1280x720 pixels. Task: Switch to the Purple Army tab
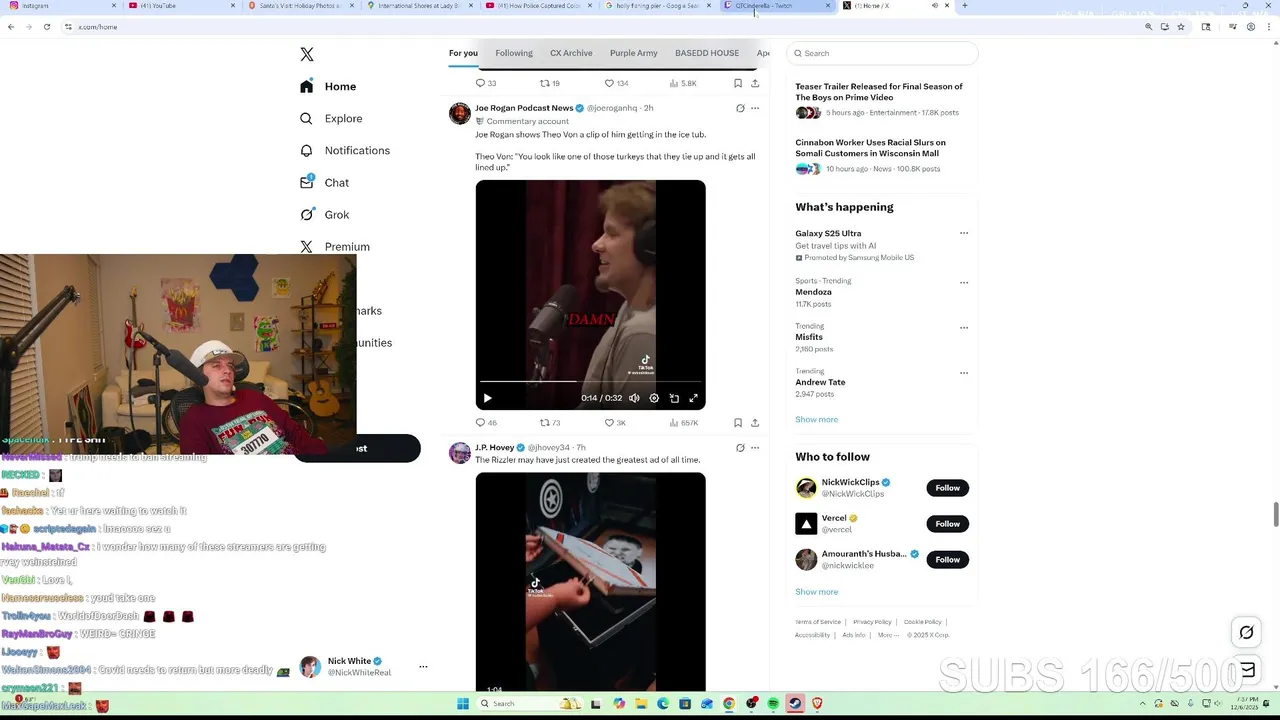coord(634,53)
